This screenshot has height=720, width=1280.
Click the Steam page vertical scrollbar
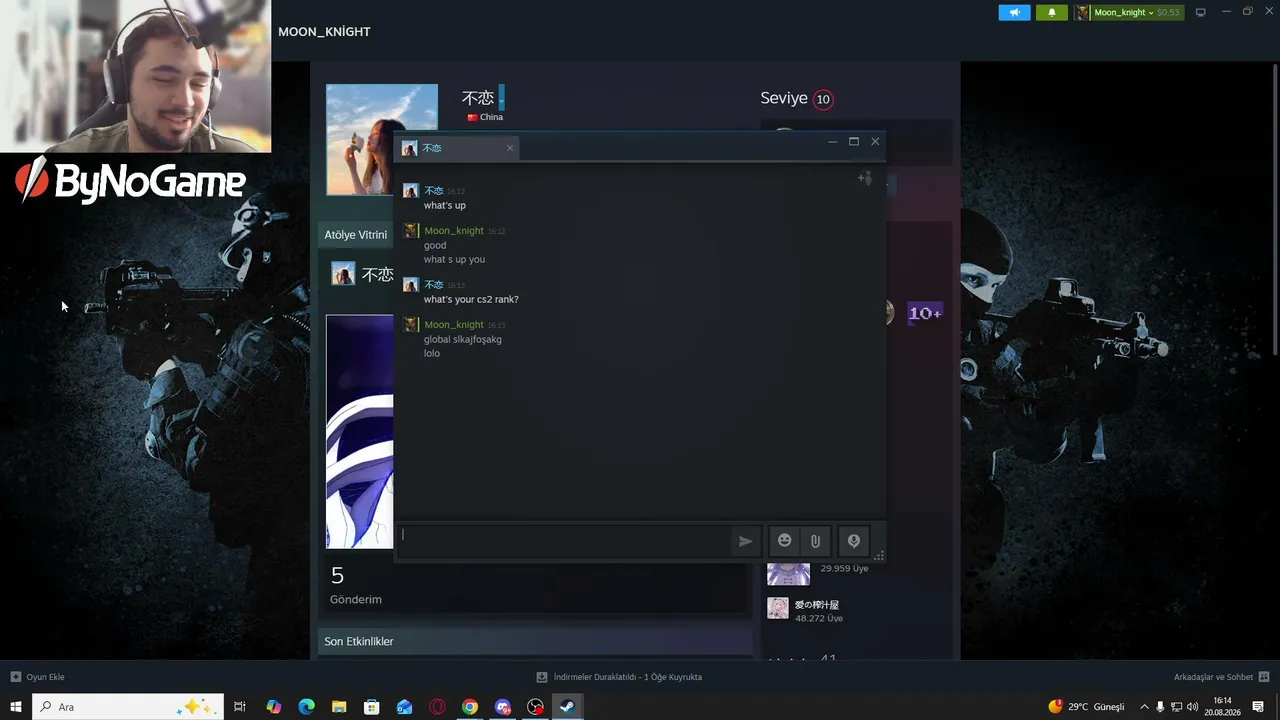pyautogui.click(x=1275, y=208)
